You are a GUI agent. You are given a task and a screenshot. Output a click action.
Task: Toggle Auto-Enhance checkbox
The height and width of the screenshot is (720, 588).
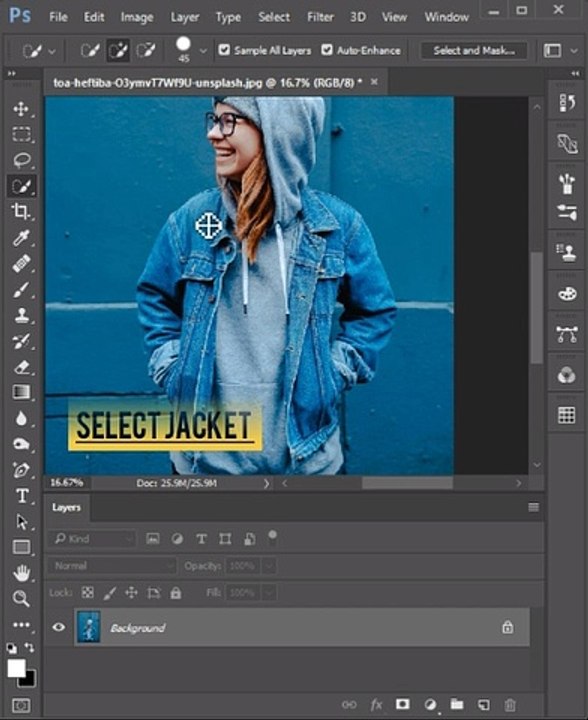327,50
